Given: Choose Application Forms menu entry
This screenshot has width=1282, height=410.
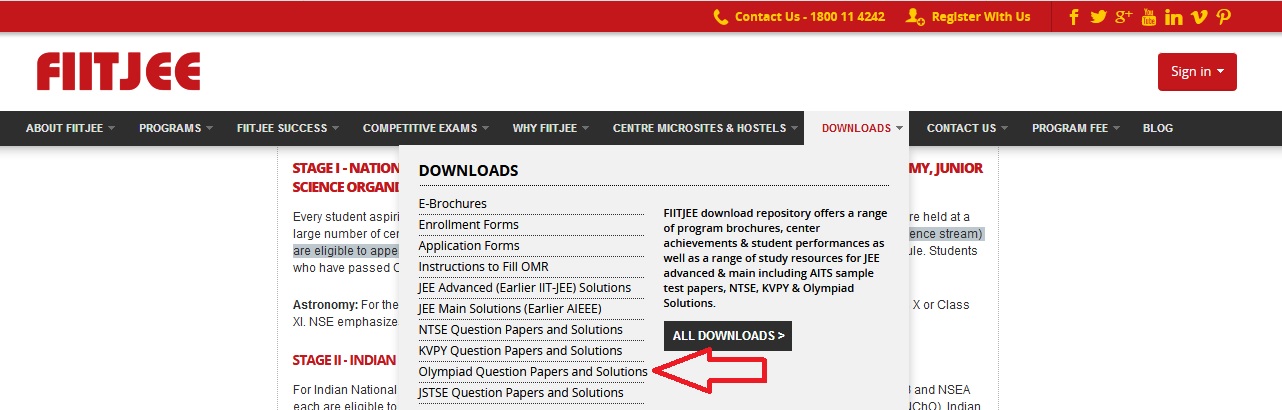Looking at the screenshot, I should 469,246.
